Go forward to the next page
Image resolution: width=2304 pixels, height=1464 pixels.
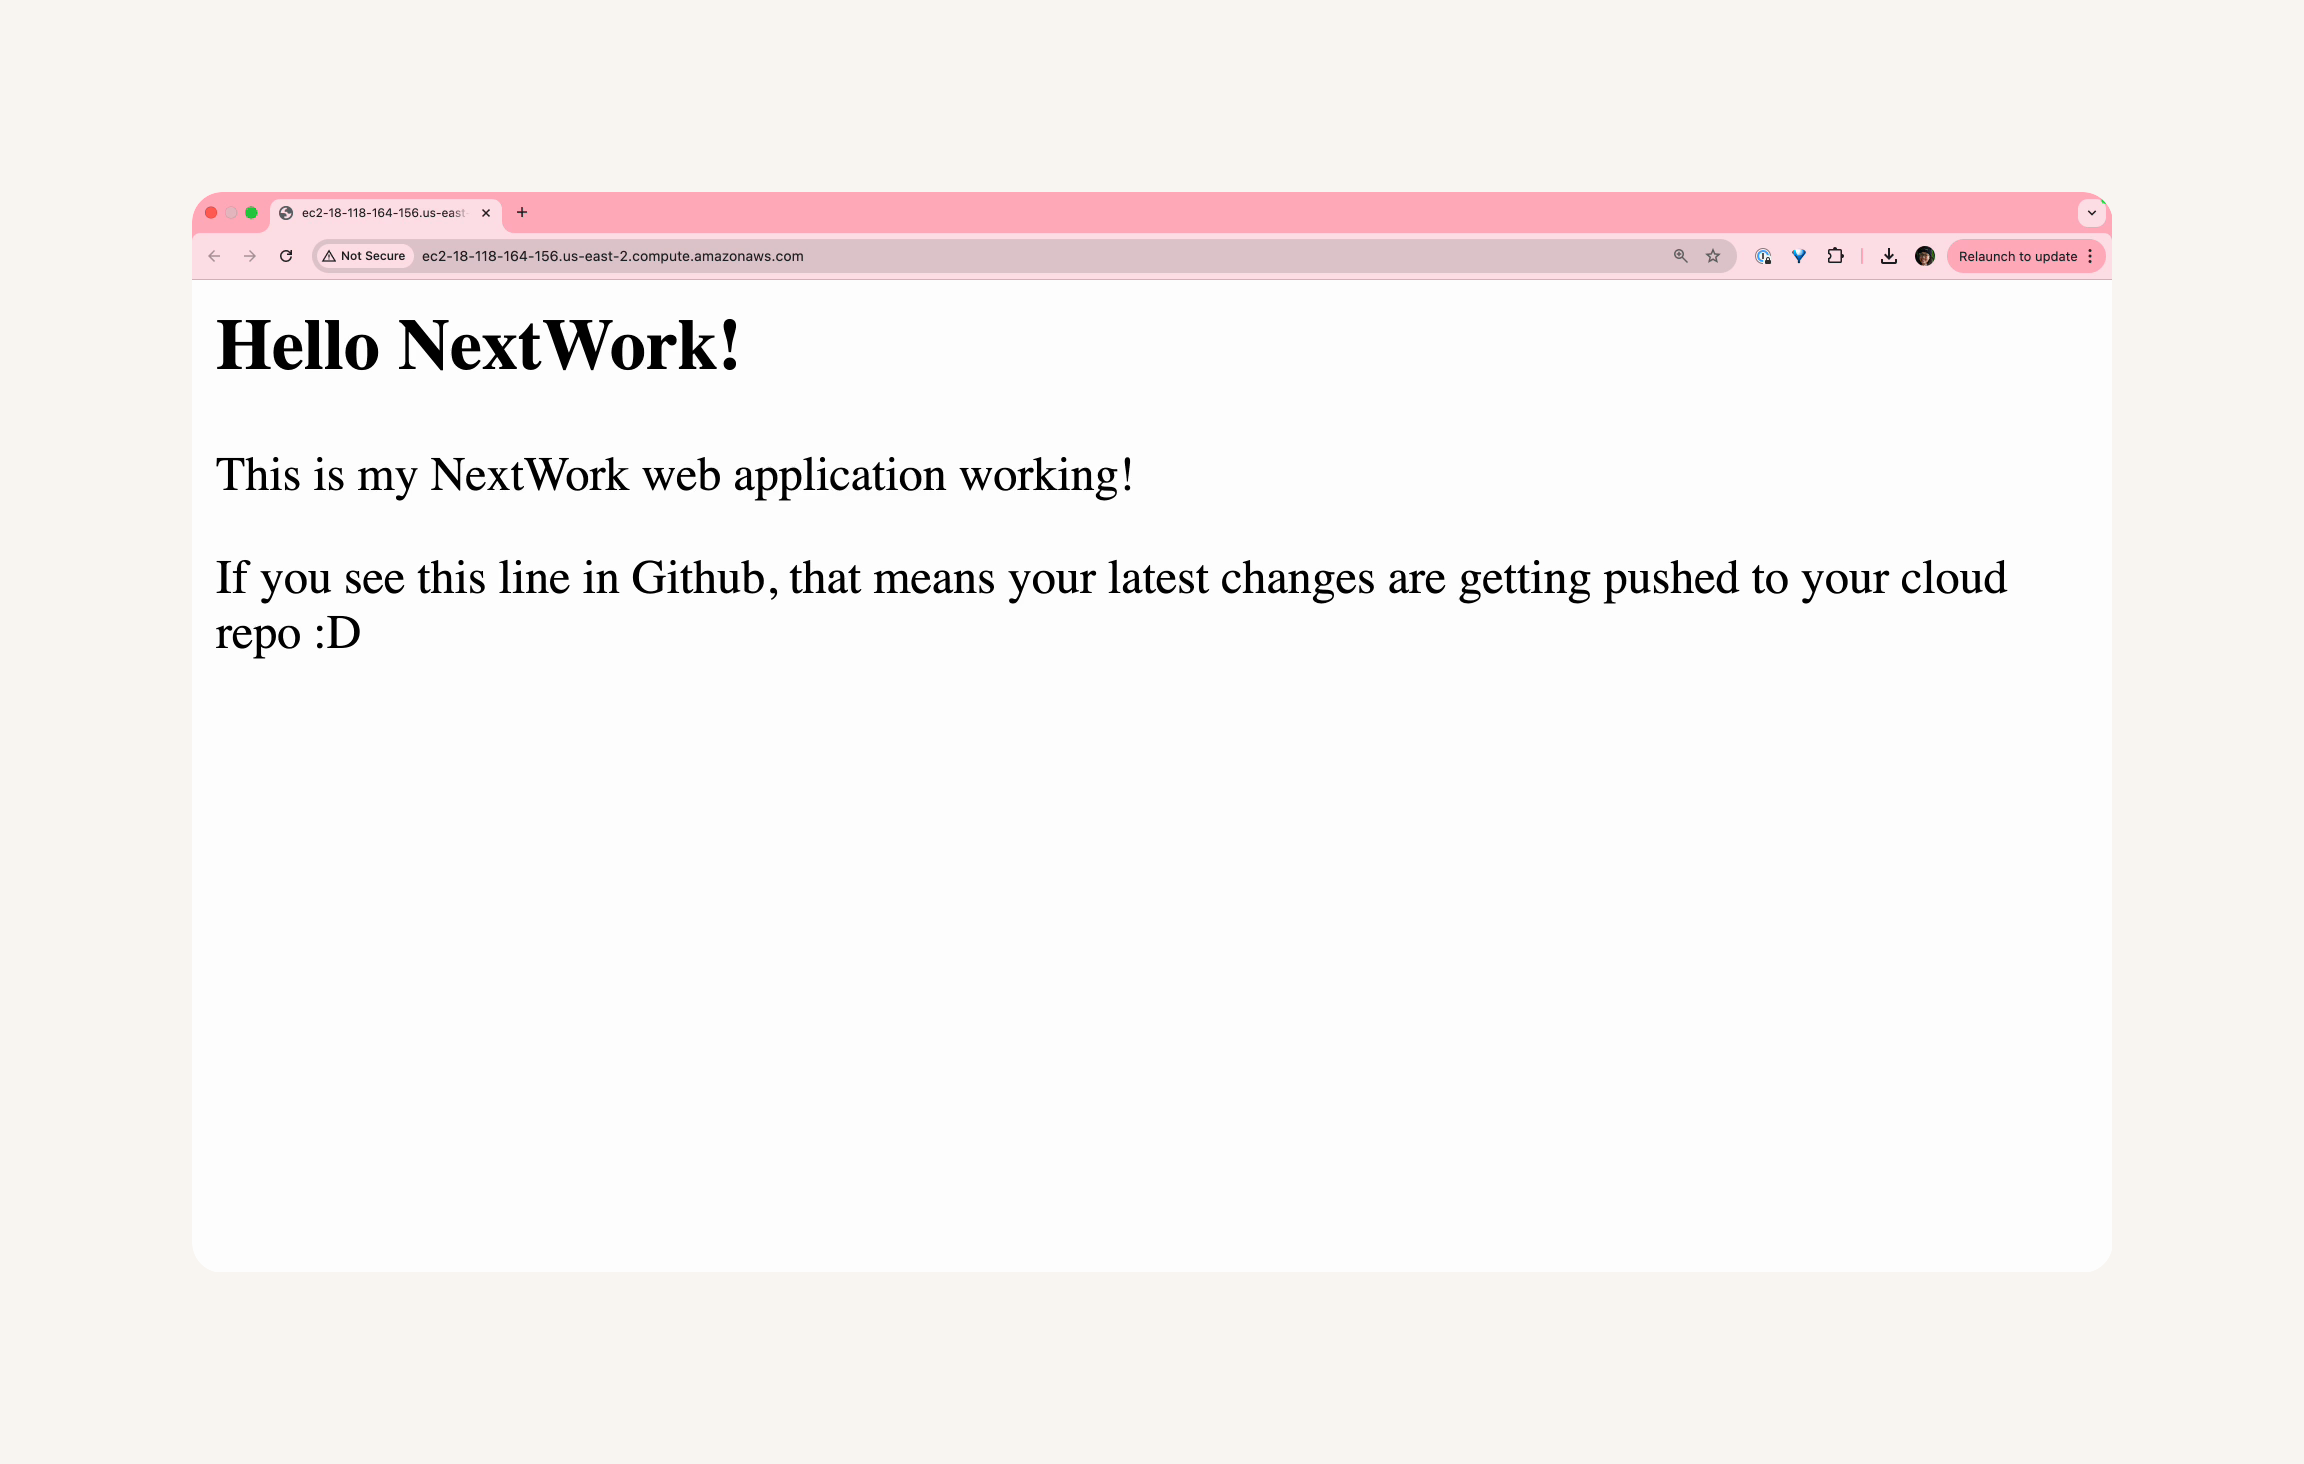point(250,256)
